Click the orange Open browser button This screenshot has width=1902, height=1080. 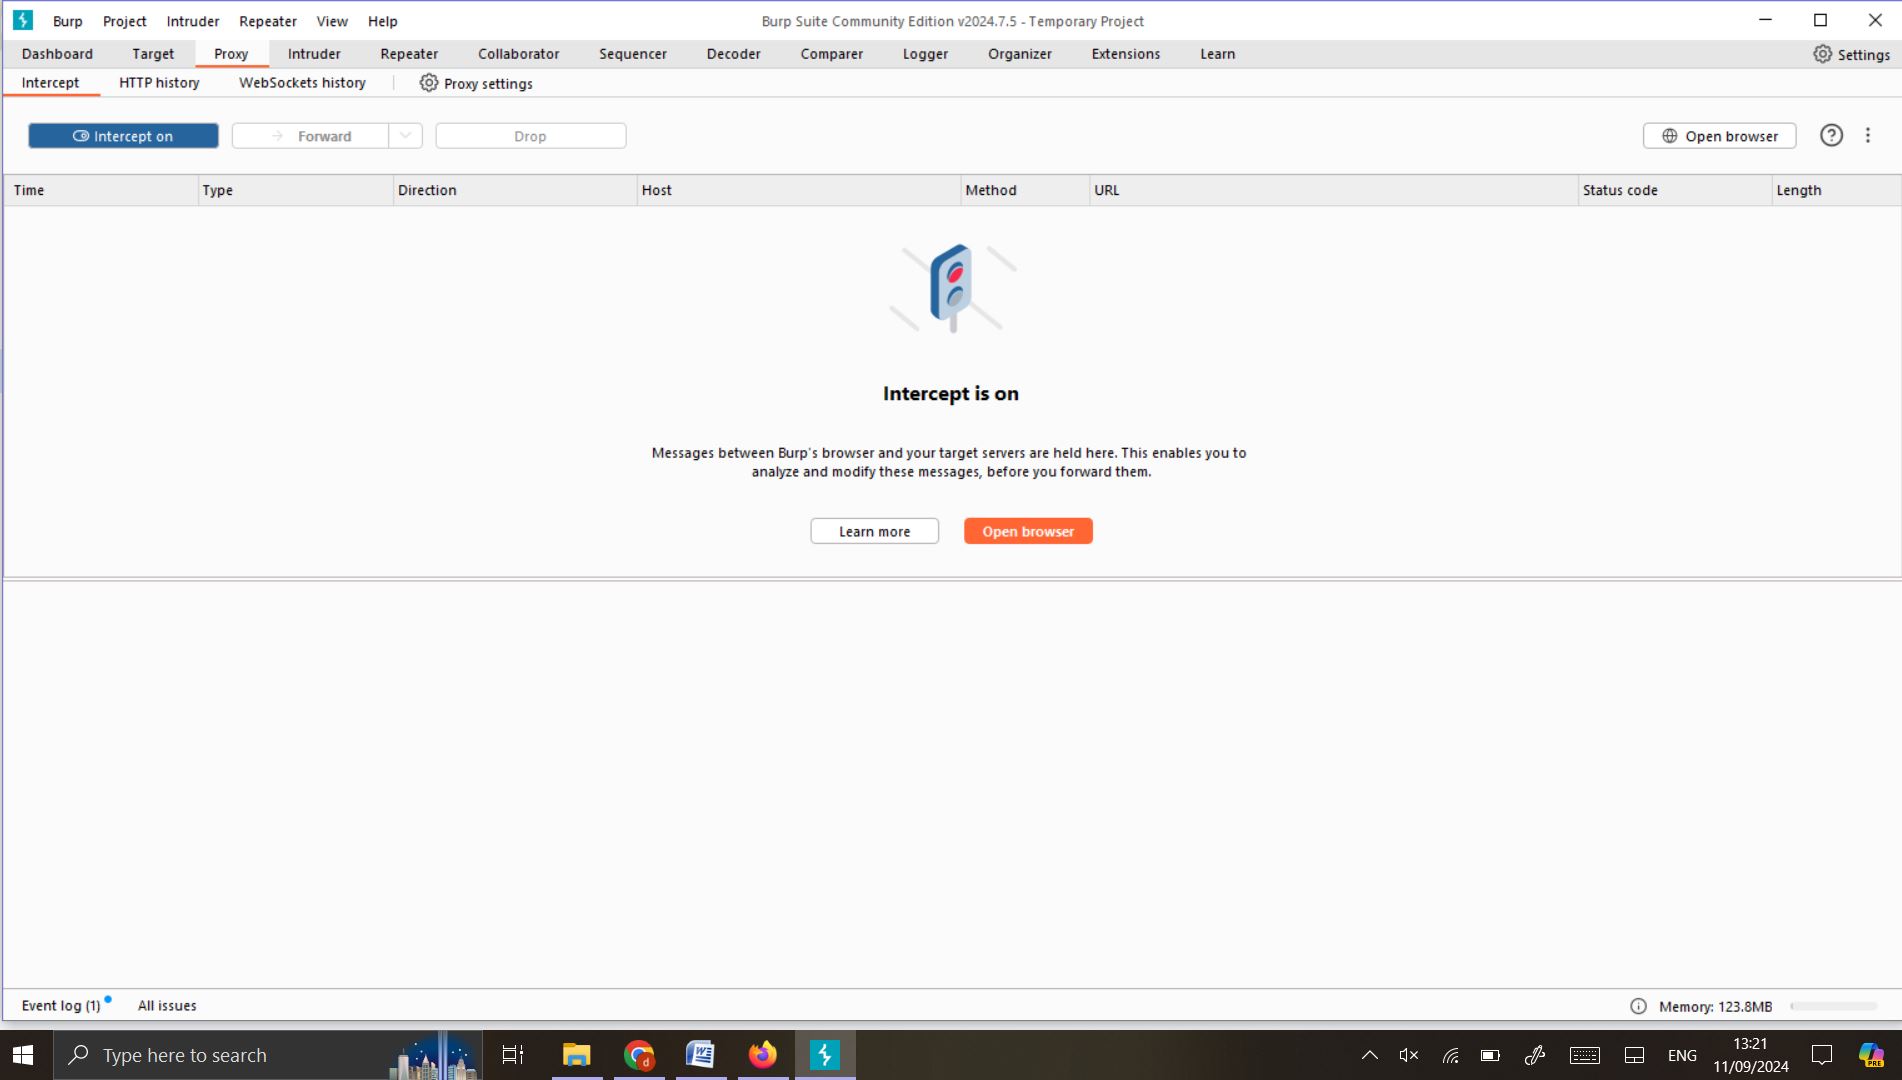tap(1027, 531)
